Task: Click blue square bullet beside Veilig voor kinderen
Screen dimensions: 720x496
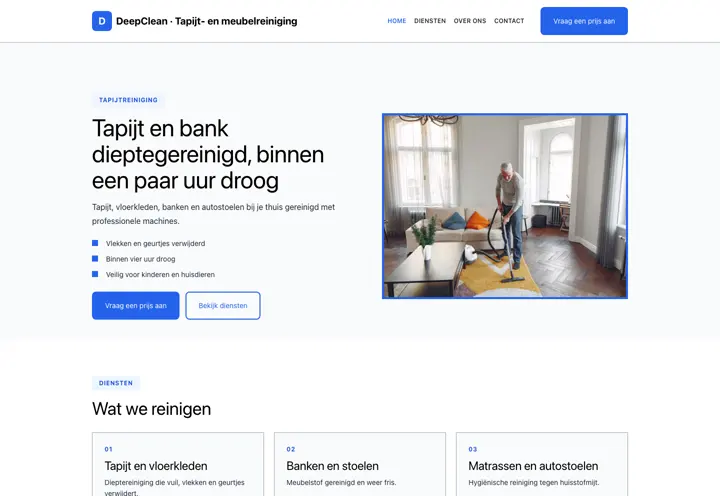Action: 95,274
